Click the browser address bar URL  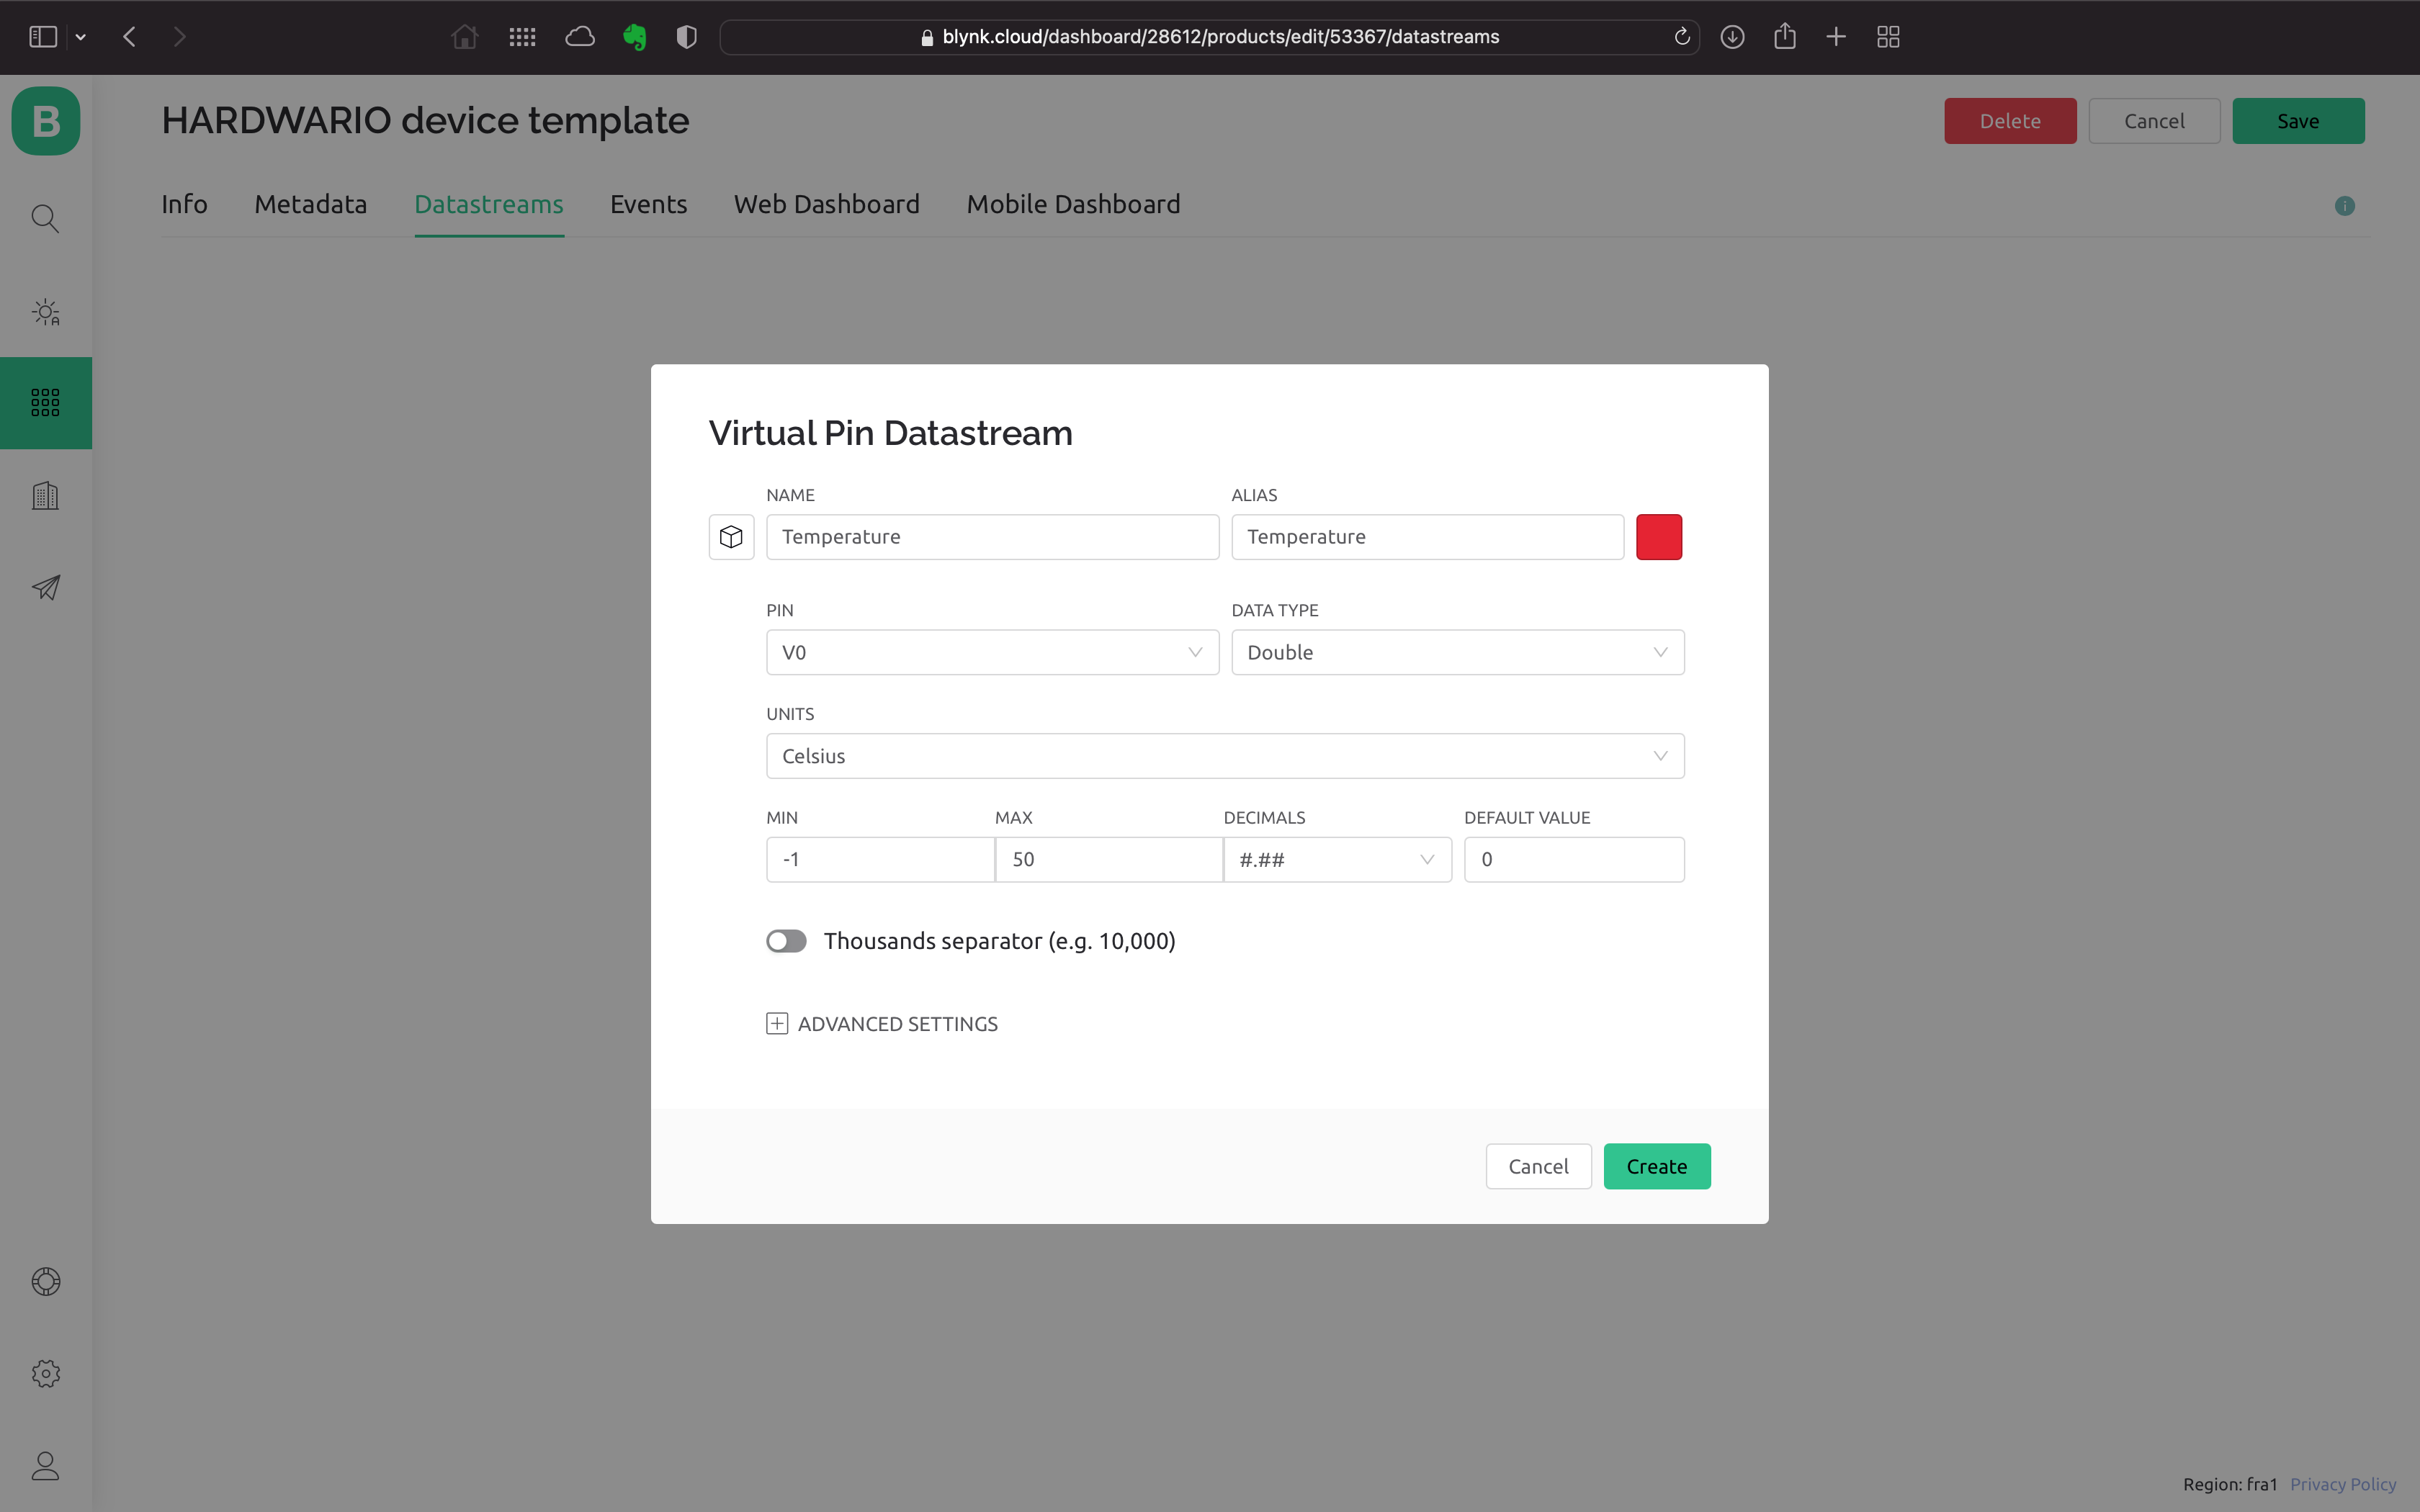(1209, 37)
